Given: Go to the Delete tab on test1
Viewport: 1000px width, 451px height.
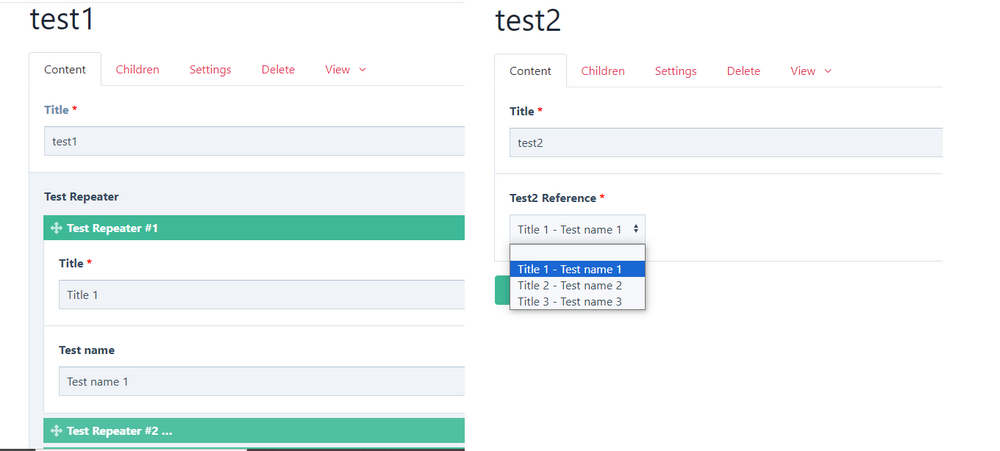Looking at the screenshot, I should 278,70.
